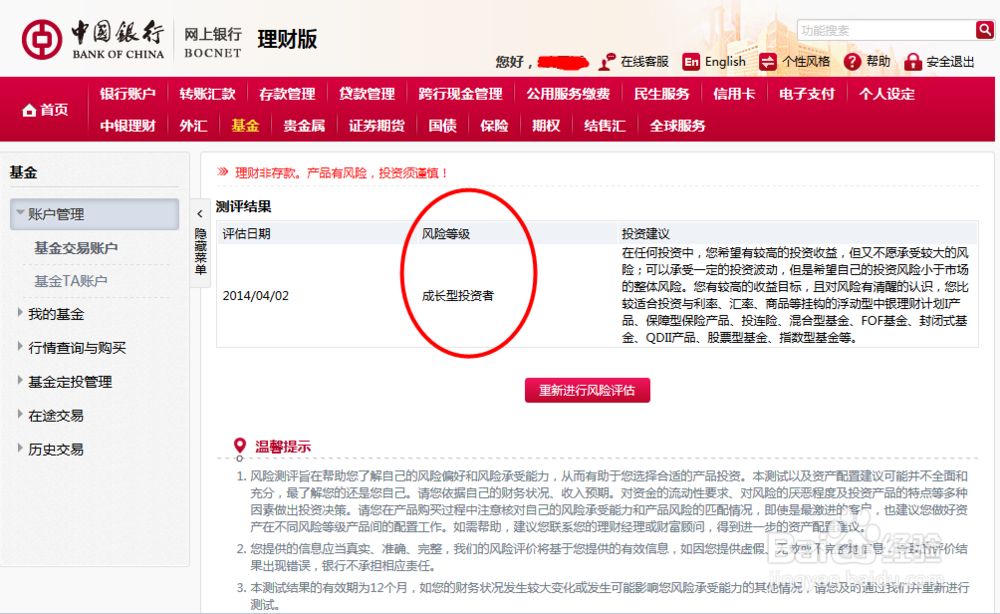Click the 重新进行风险评估 button
This screenshot has width=1000, height=614.
(587, 390)
